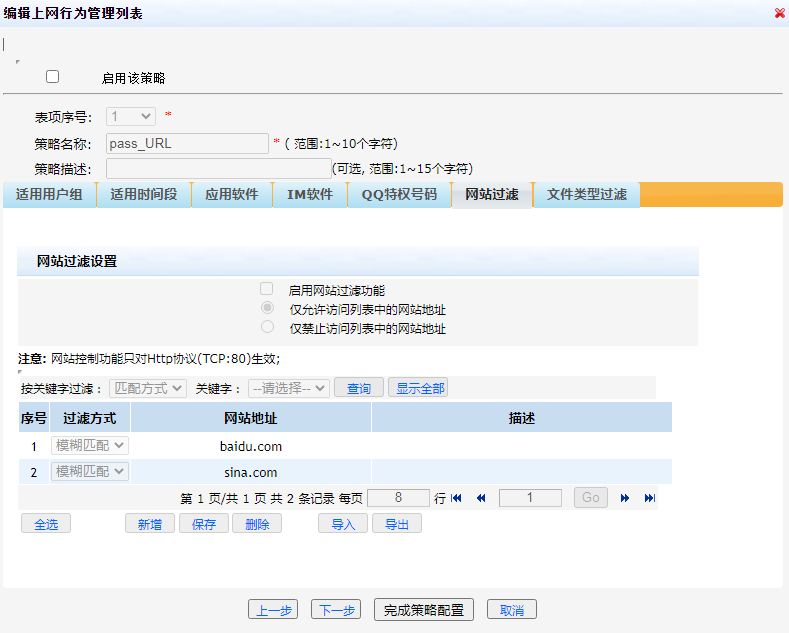Go back with 上一步 button
Image resolution: width=789 pixels, height=633 pixels.
click(273, 610)
